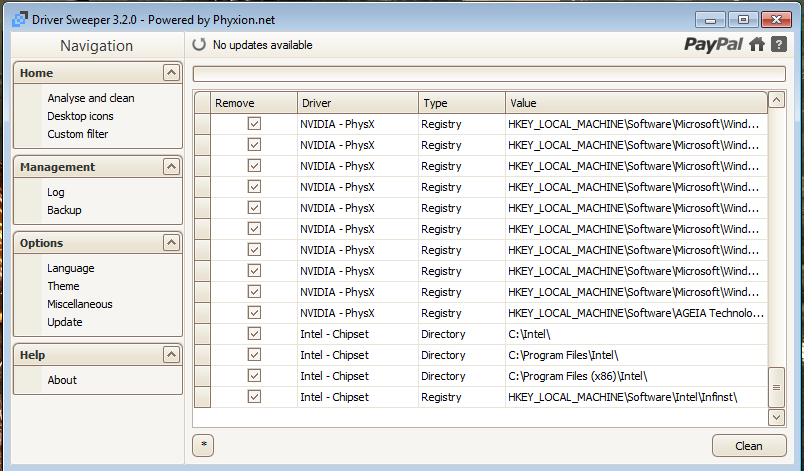
Task: Open the Update page
Action: pos(65,322)
